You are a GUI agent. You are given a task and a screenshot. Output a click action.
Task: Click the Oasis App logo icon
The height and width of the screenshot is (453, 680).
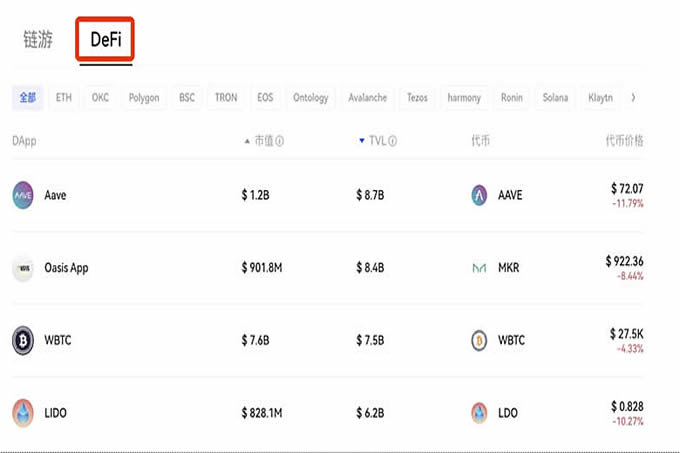coord(23,268)
